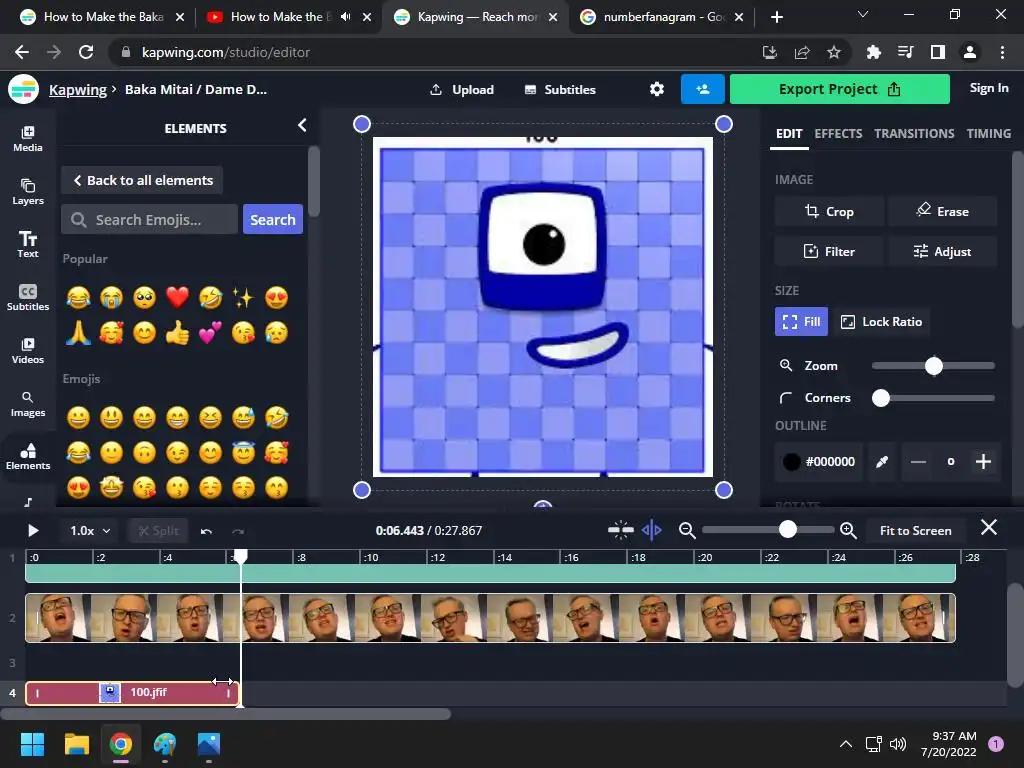Click the Kapwing breadcrumb link
Image resolution: width=1024 pixels, height=768 pixels.
click(78, 89)
